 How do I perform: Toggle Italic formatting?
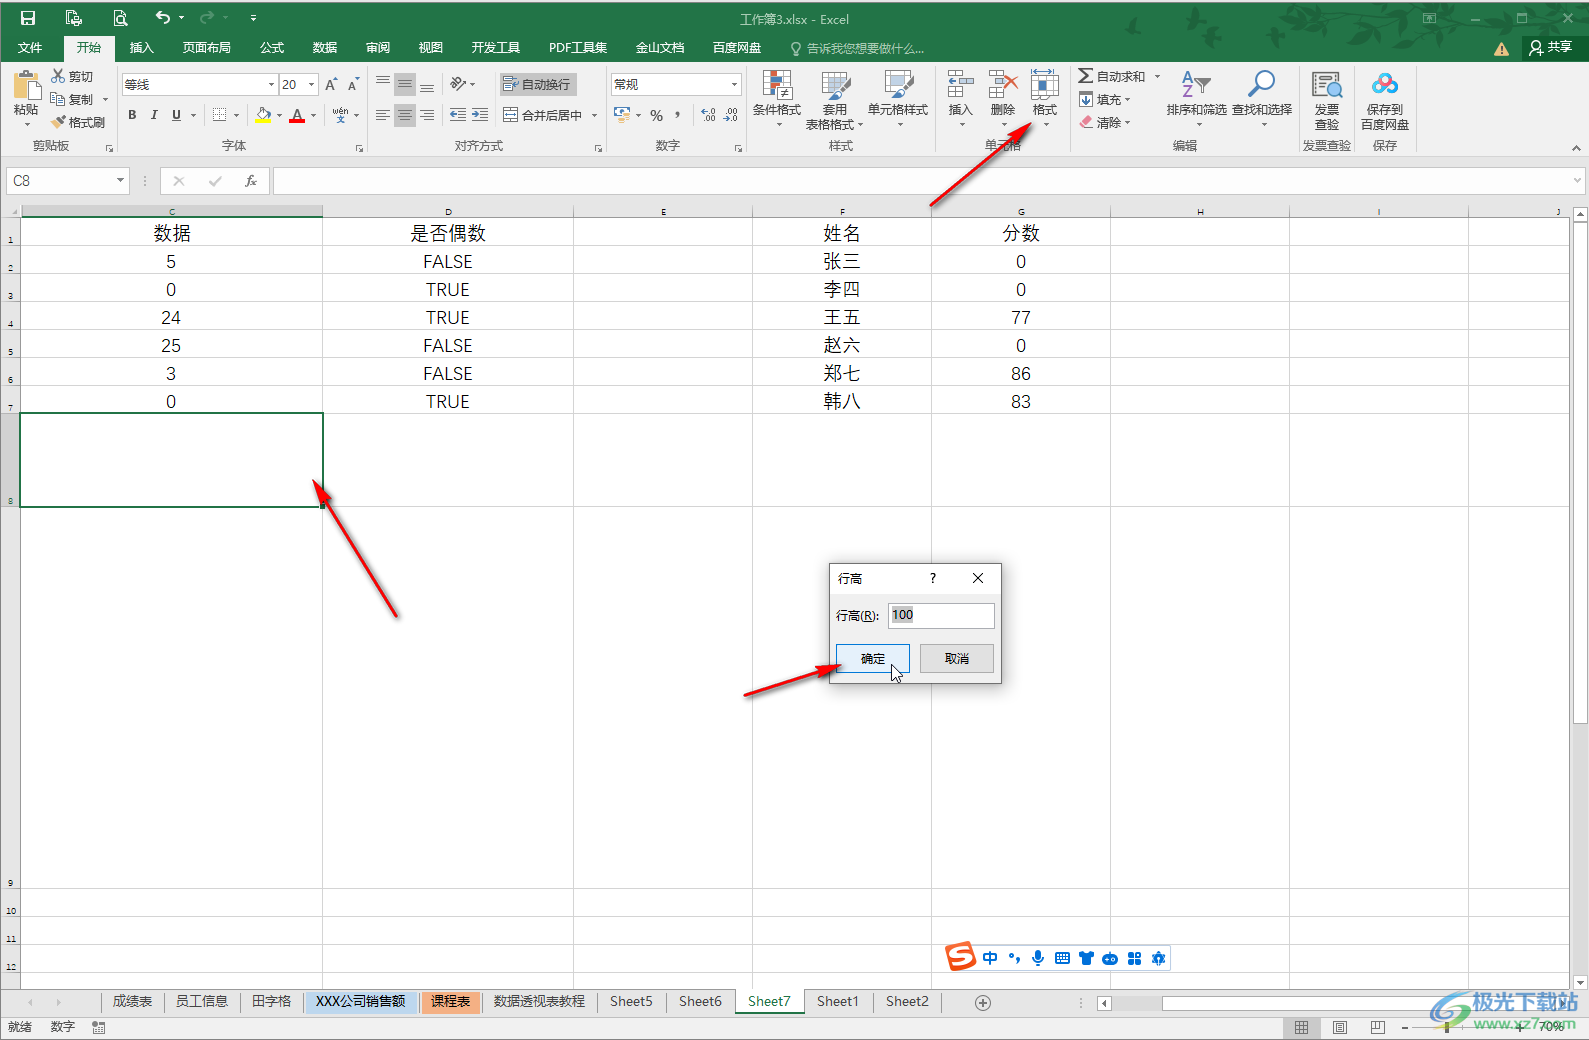tap(154, 115)
